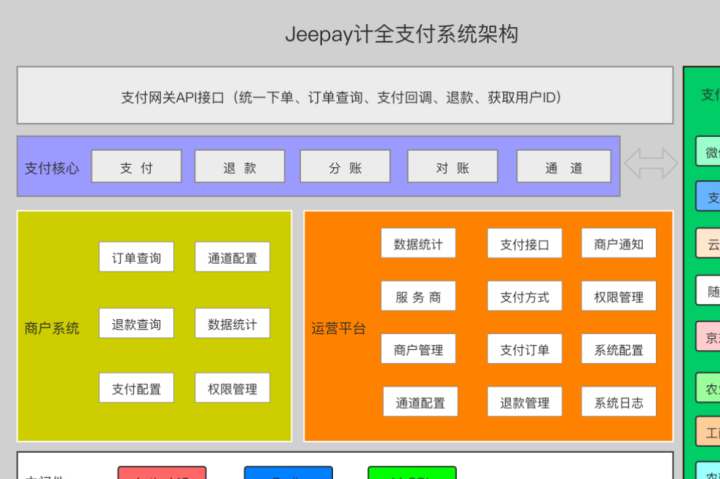This screenshot has height=479, width=720.
Task: Select the 订单查询 box
Action: click(x=136, y=257)
